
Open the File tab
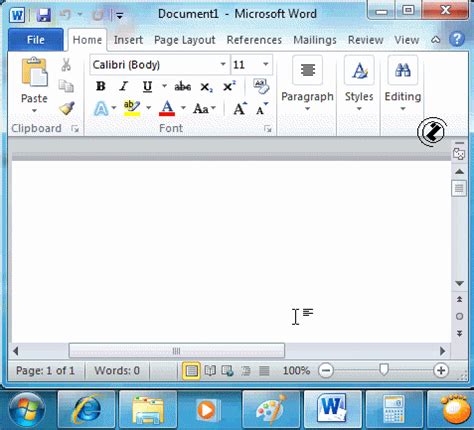(36, 40)
